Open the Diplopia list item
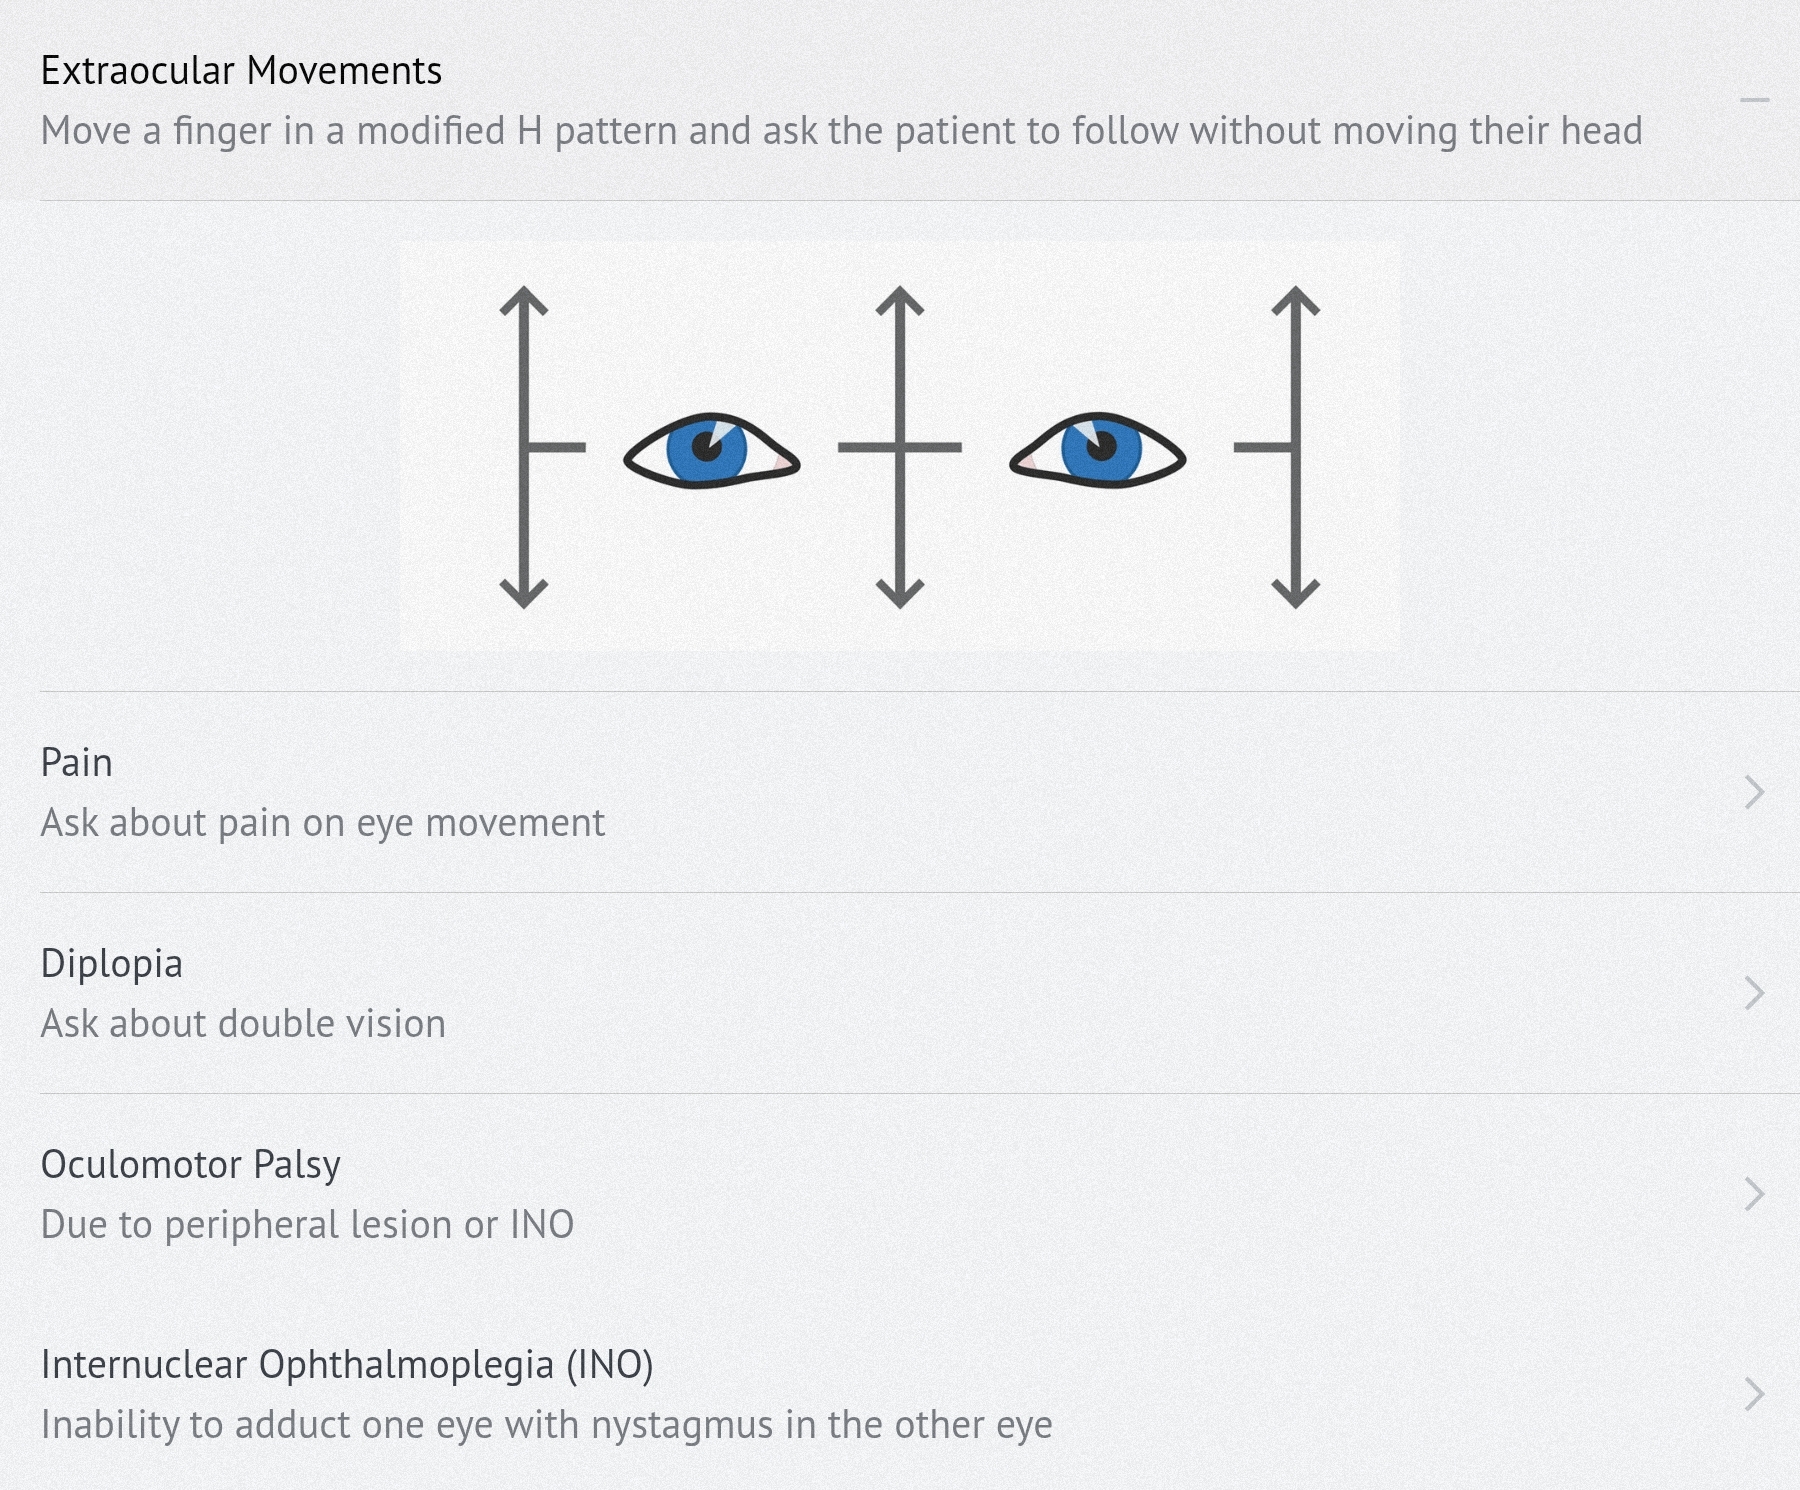 [x=900, y=993]
